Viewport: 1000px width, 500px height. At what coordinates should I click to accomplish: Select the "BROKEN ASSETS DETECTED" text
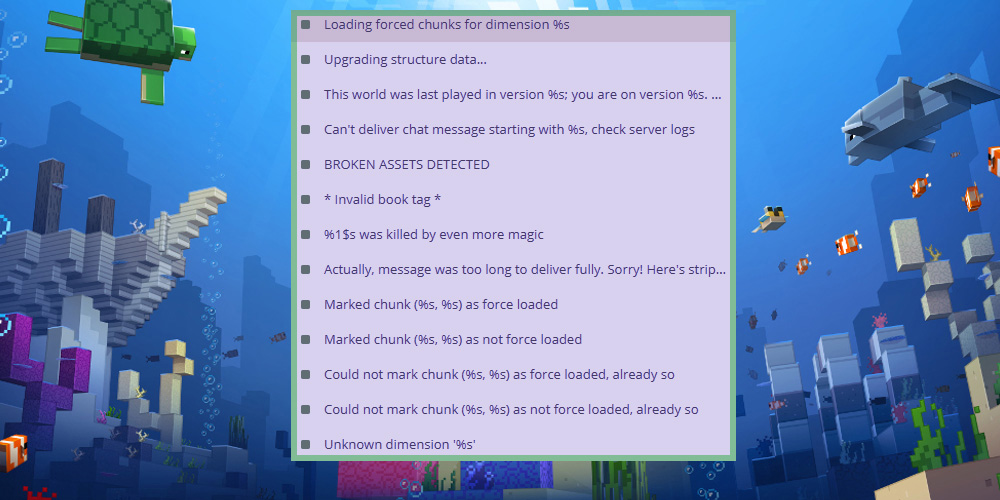[x=406, y=164]
